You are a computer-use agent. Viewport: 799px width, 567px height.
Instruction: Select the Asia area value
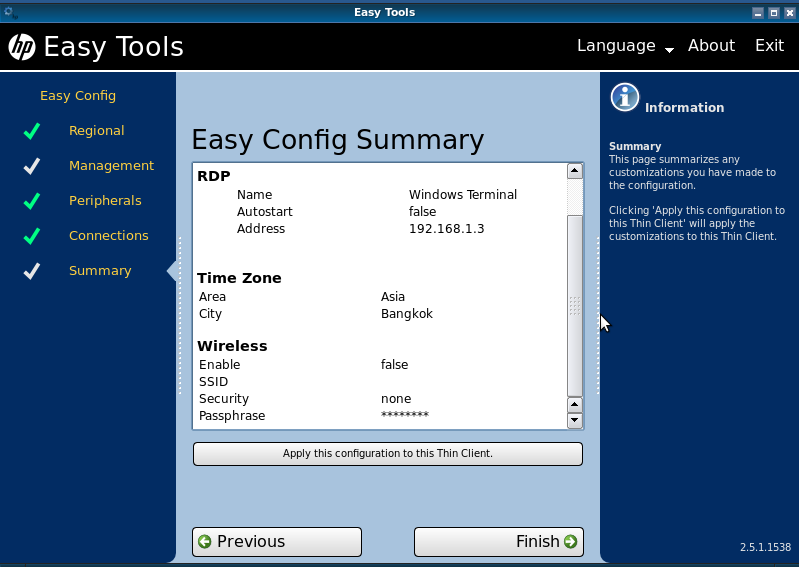coord(393,296)
